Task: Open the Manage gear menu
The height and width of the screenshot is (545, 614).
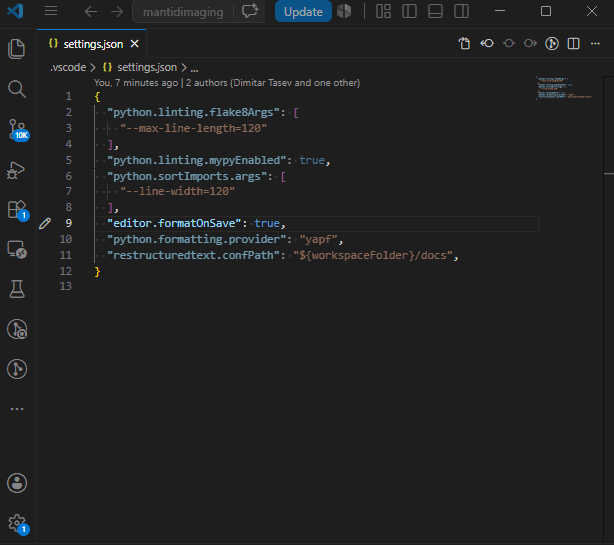Action: pyautogui.click(x=18, y=524)
